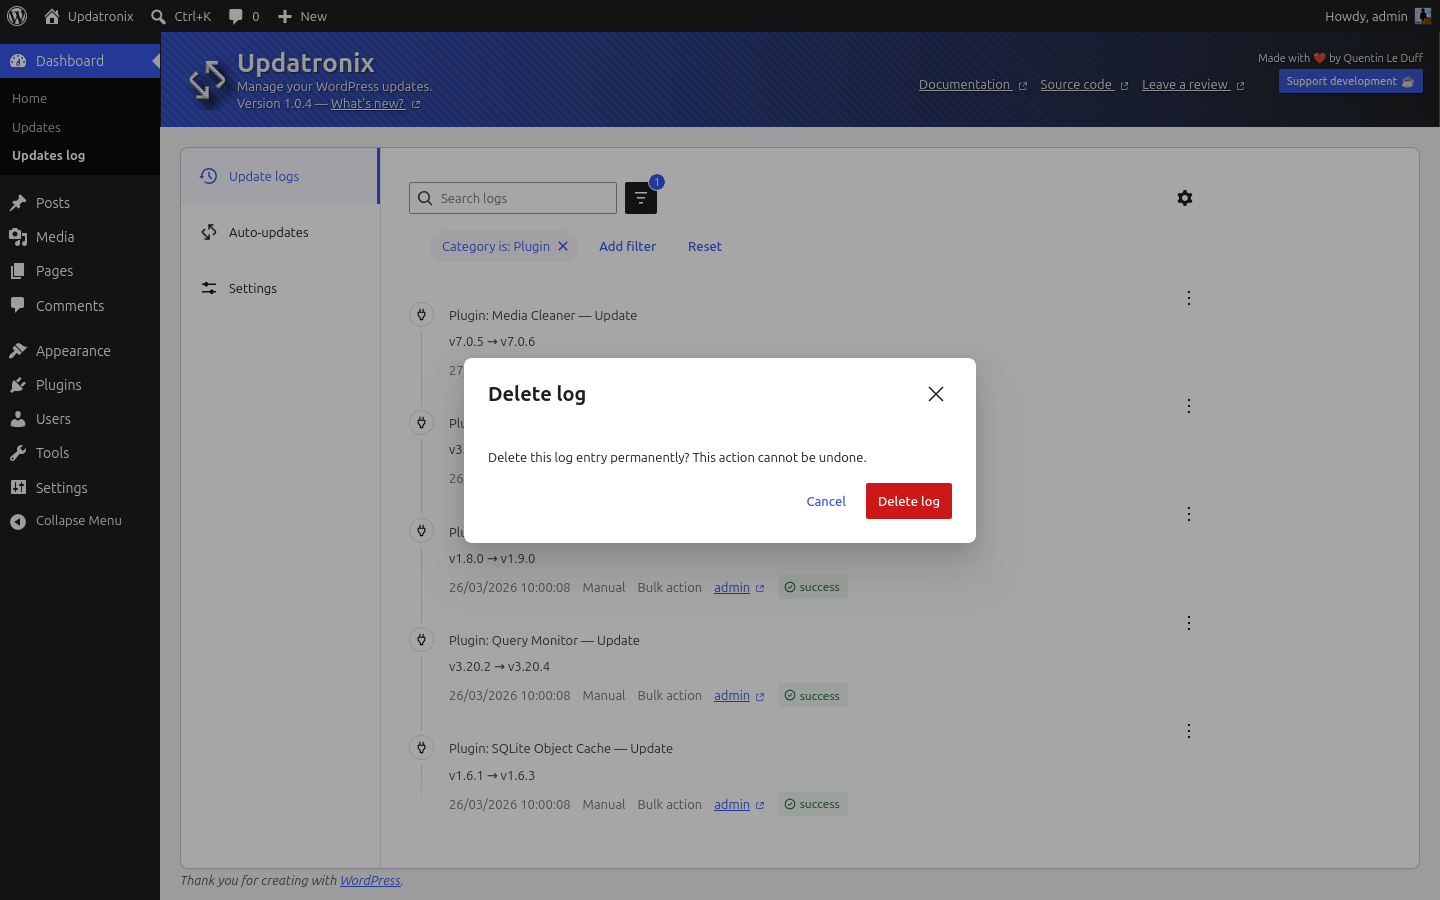The height and width of the screenshot is (900, 1440).
Task: Open the Documentation link
Action: coord(964,84)
